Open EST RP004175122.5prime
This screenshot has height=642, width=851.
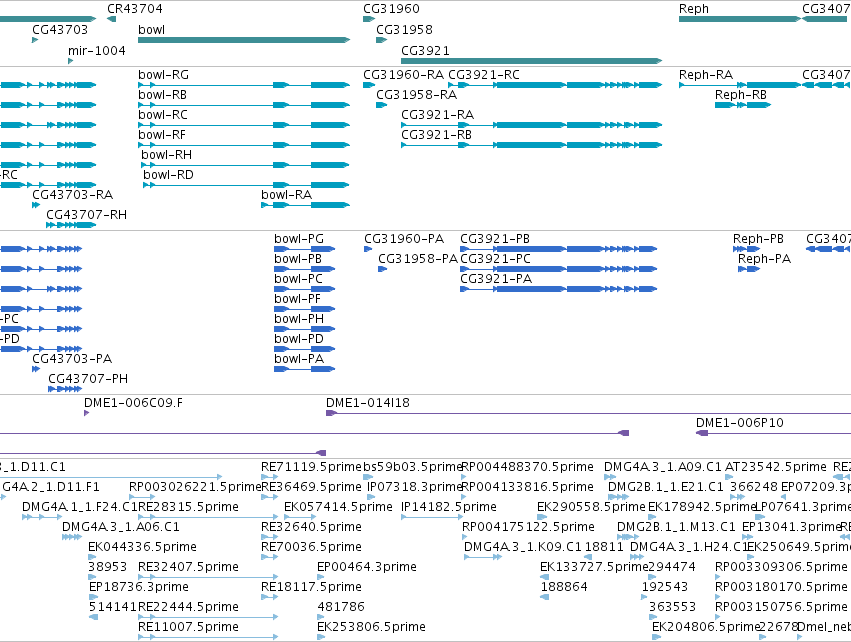465,537
